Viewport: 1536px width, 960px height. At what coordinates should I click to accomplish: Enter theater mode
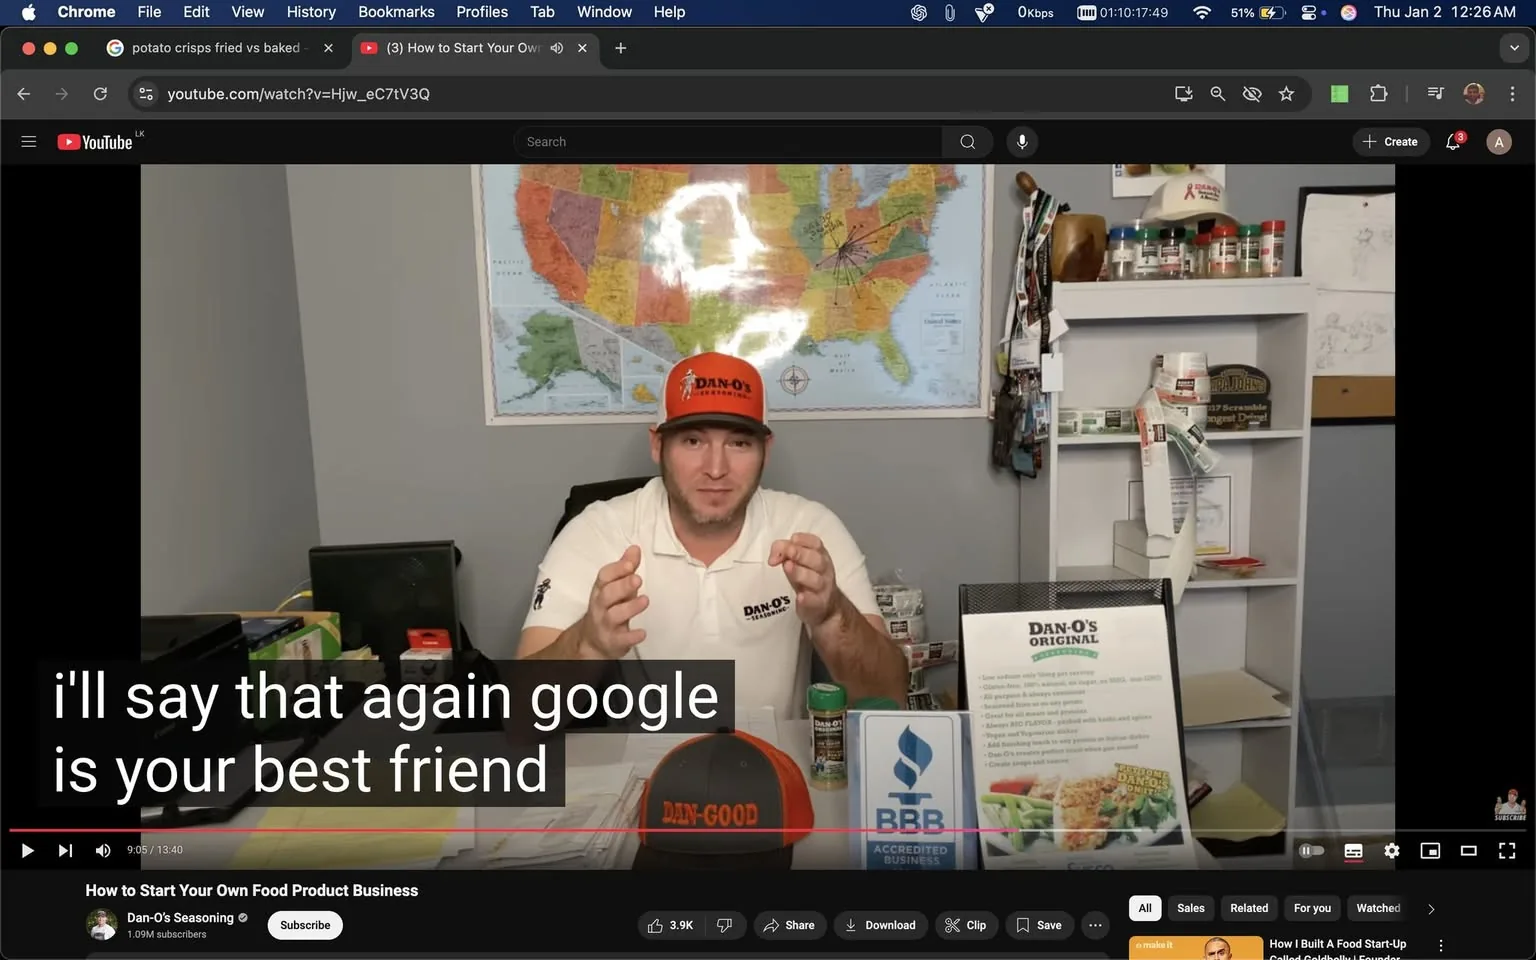pyautogui.click(x=1468, y=850)
